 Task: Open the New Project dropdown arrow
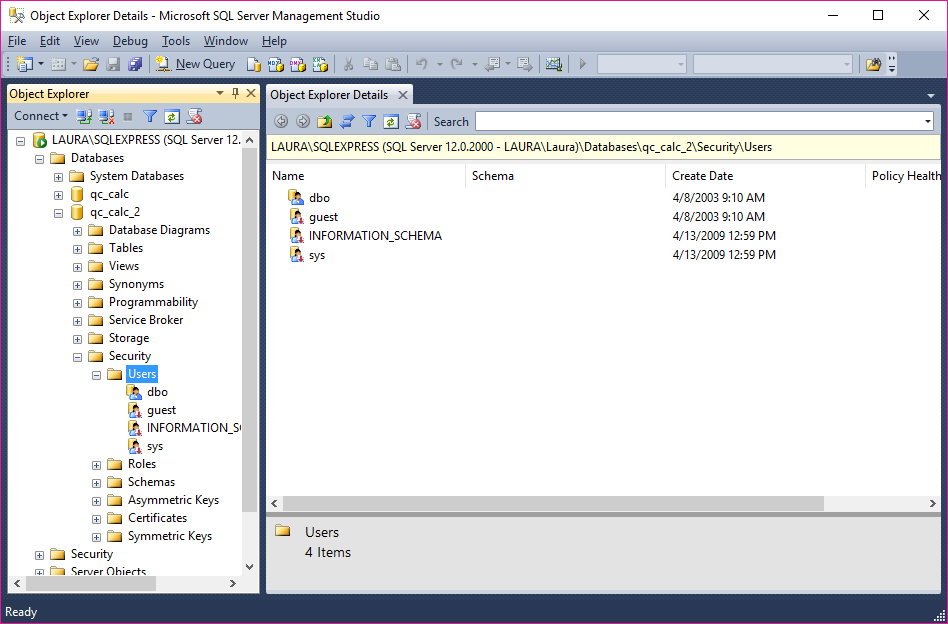point(41,63)
